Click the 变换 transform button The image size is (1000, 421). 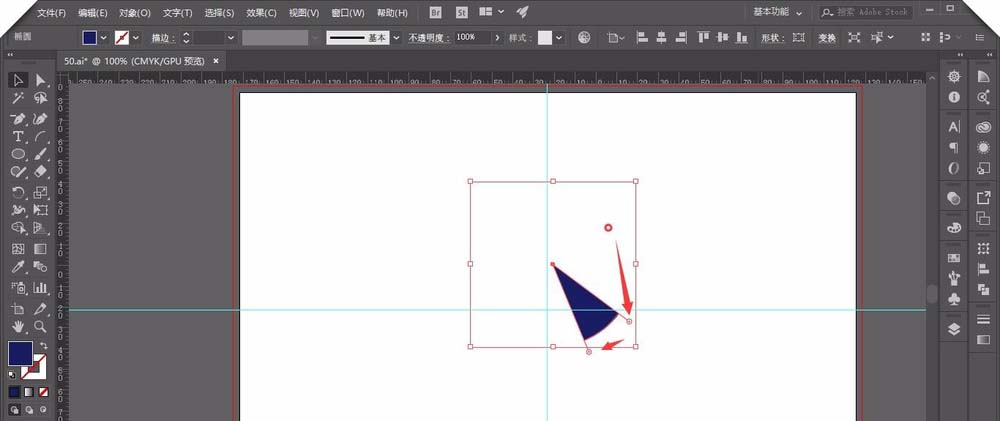click(x=827, y=38)
